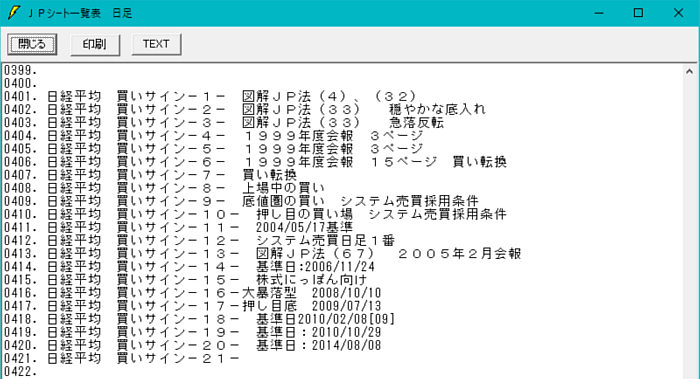Click empty row number 0399.
The image size is (700, 379).
pos(21,71)
